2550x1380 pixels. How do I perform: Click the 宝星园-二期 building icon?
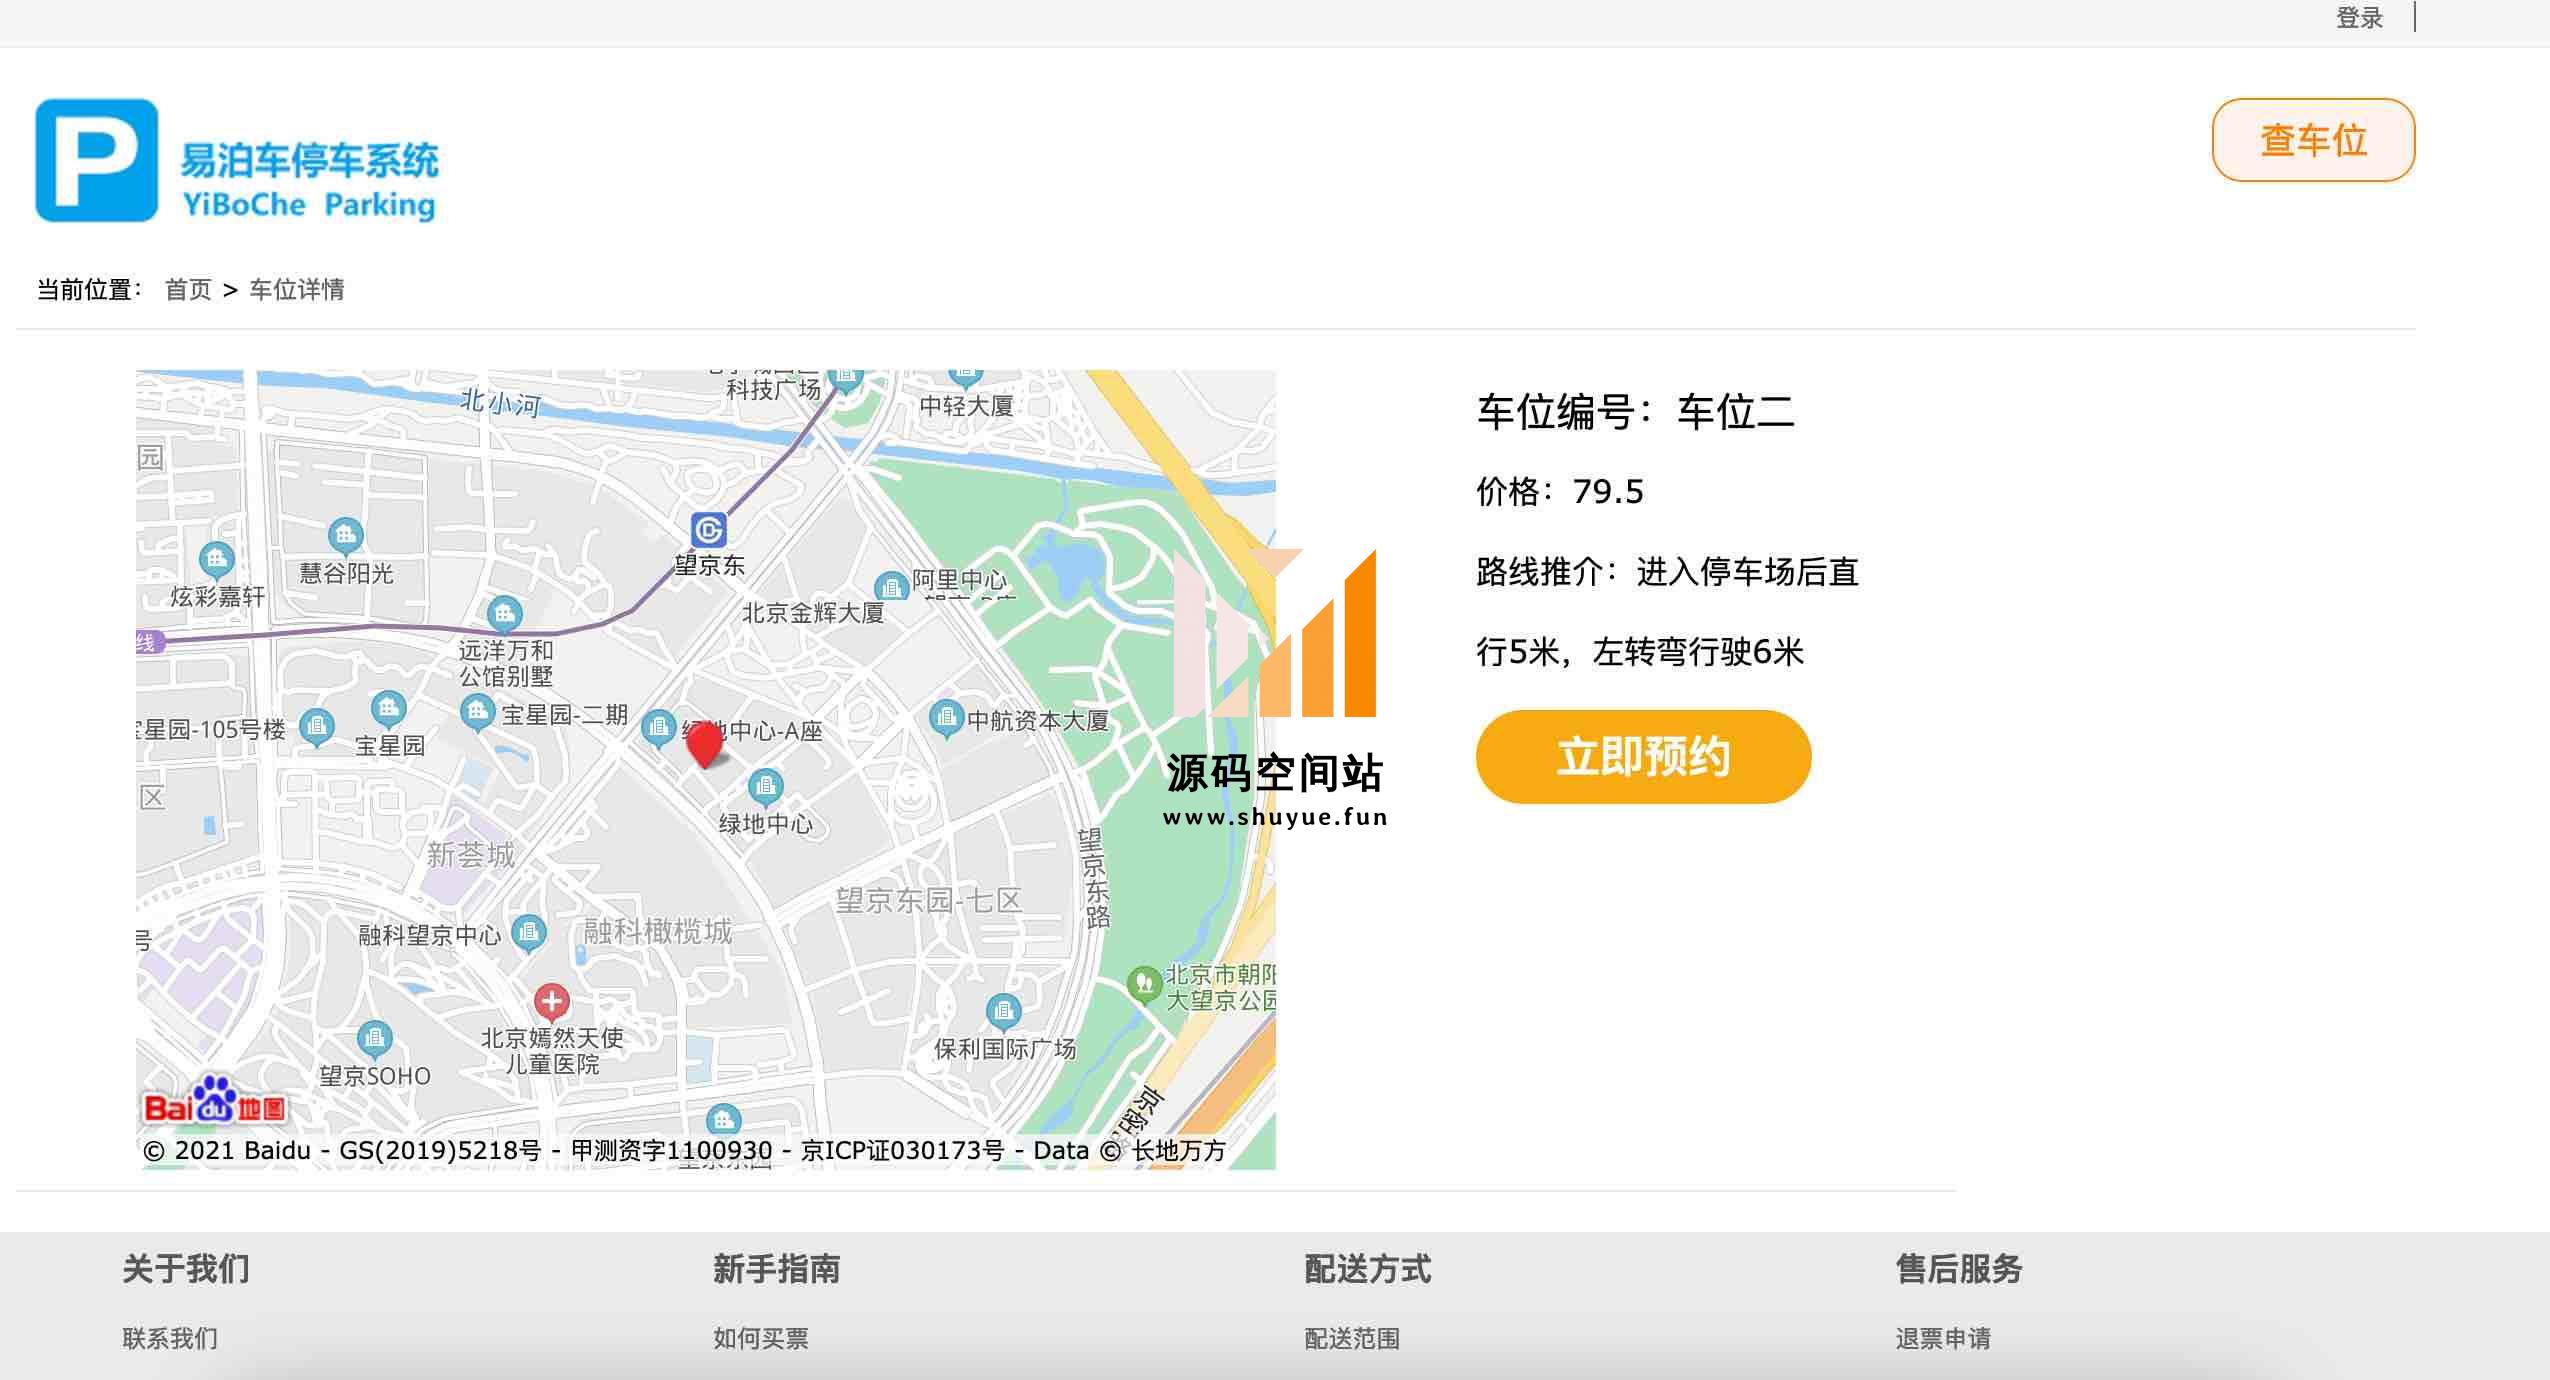point(478,713)
